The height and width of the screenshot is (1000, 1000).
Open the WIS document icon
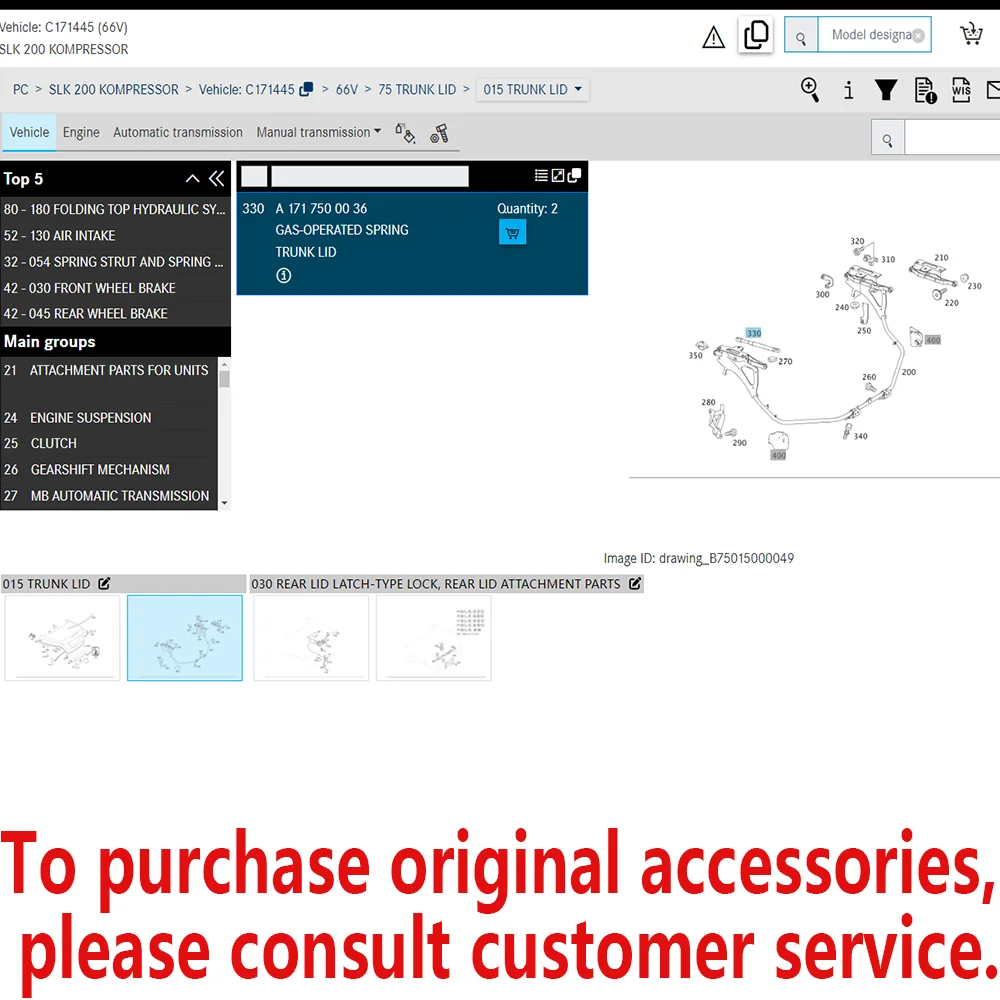point(960,90)
